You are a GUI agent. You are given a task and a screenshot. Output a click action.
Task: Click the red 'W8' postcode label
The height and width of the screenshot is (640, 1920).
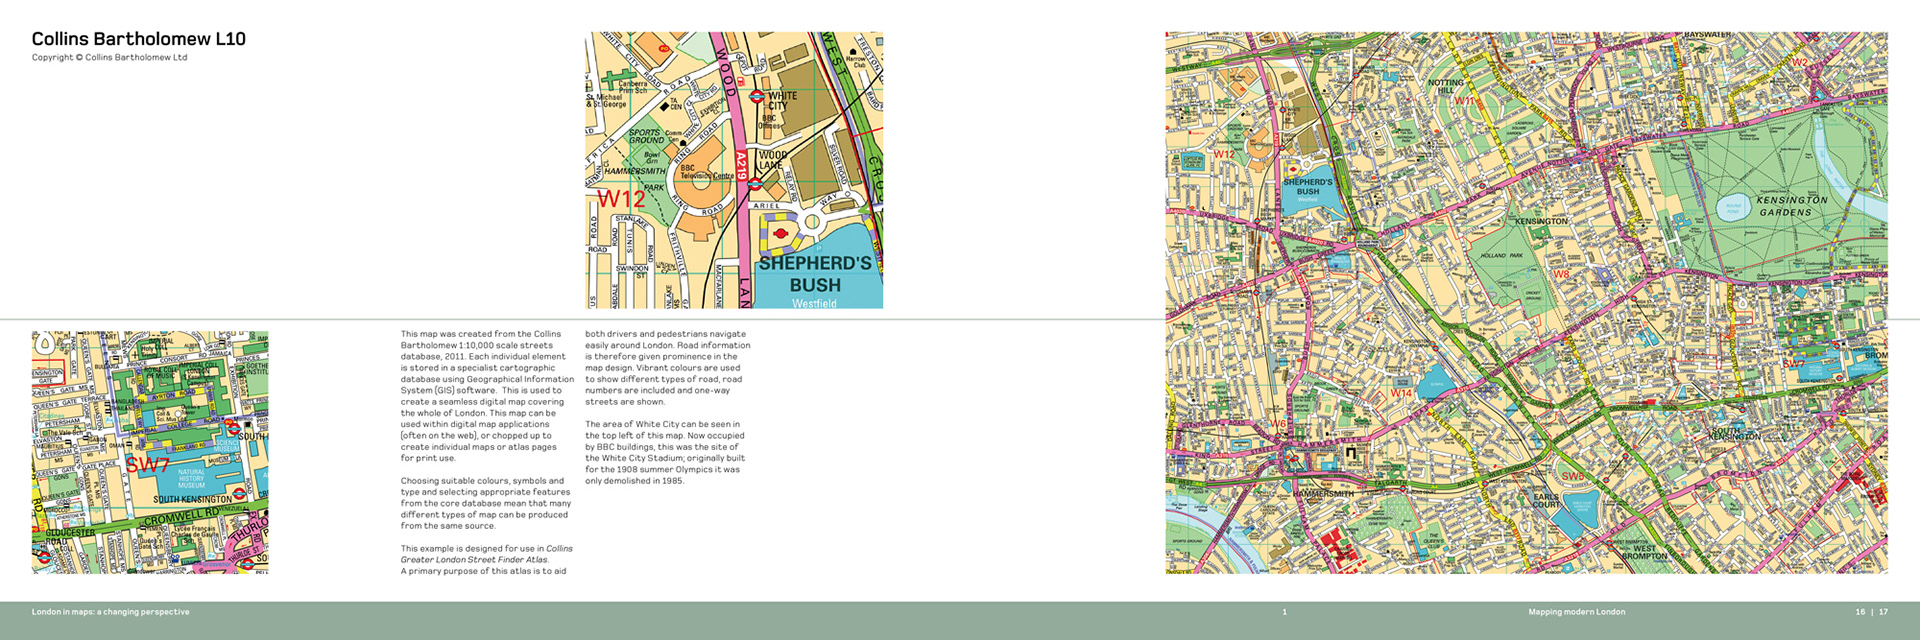[x=1561, y=274]
